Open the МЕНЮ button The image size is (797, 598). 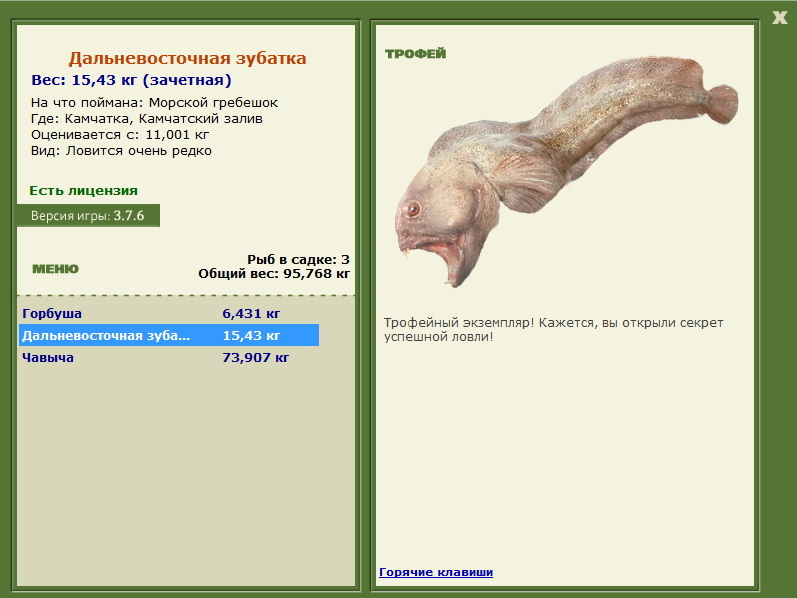pos(55,269)
